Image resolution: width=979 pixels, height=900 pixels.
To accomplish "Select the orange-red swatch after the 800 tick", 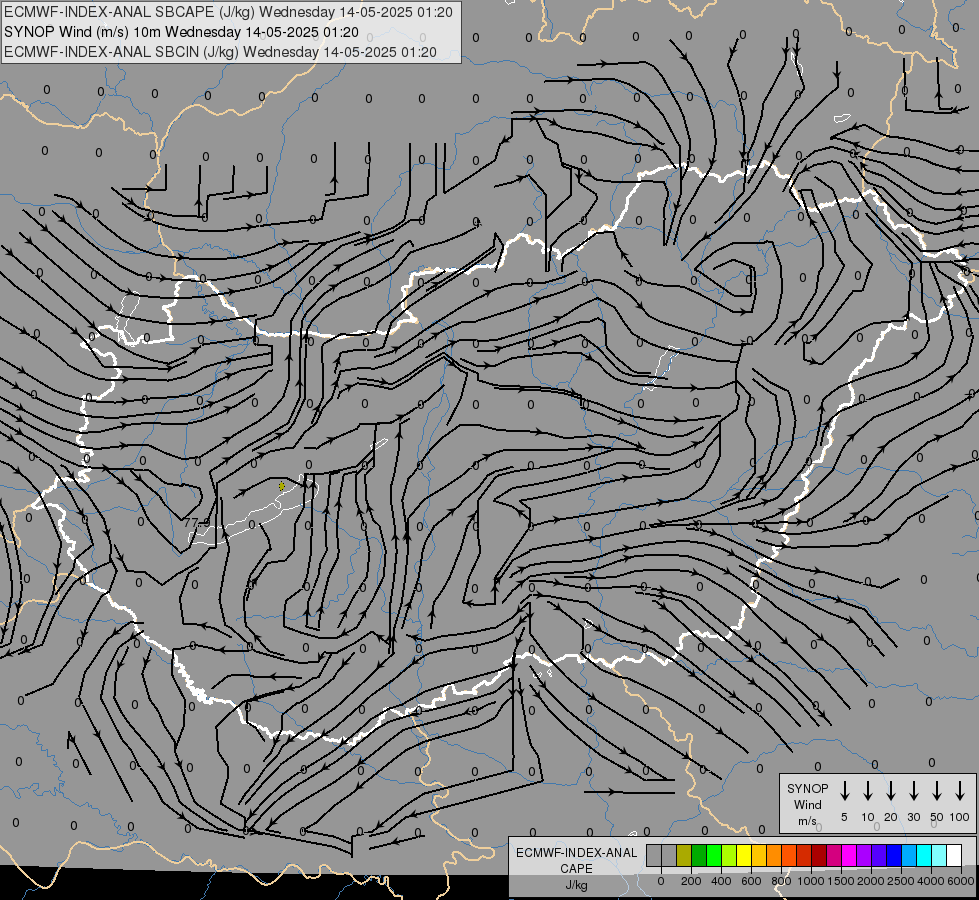I will point(790,855).
